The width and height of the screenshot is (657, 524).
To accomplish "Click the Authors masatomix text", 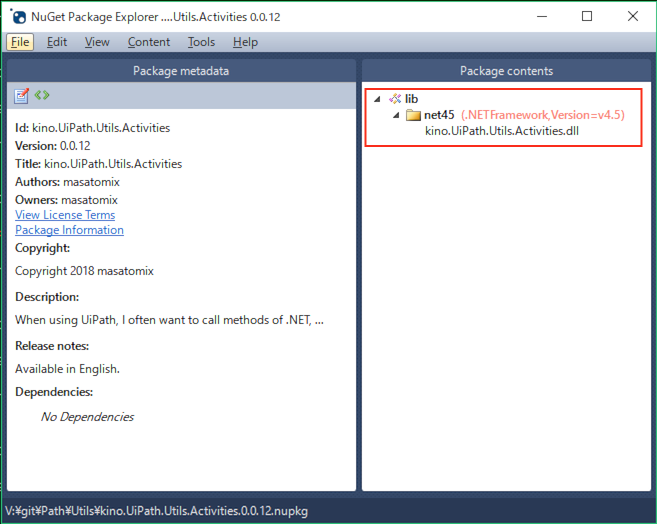I will click(x=67, y=182).
